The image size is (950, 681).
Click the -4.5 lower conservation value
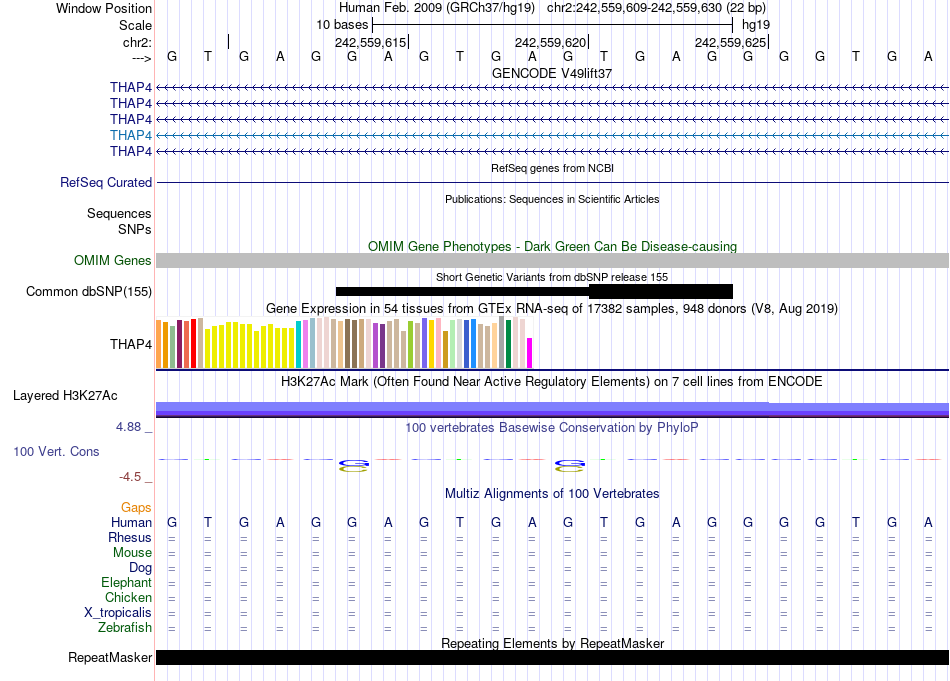click(x=130, y=477)
